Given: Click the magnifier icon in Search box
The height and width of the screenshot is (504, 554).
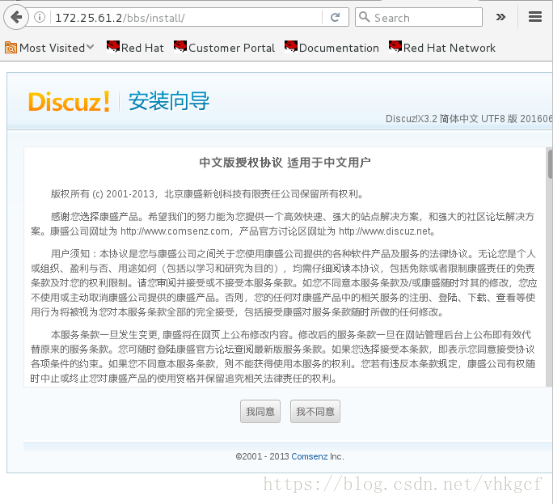Looking at the screenshot, I should (364, 17).
